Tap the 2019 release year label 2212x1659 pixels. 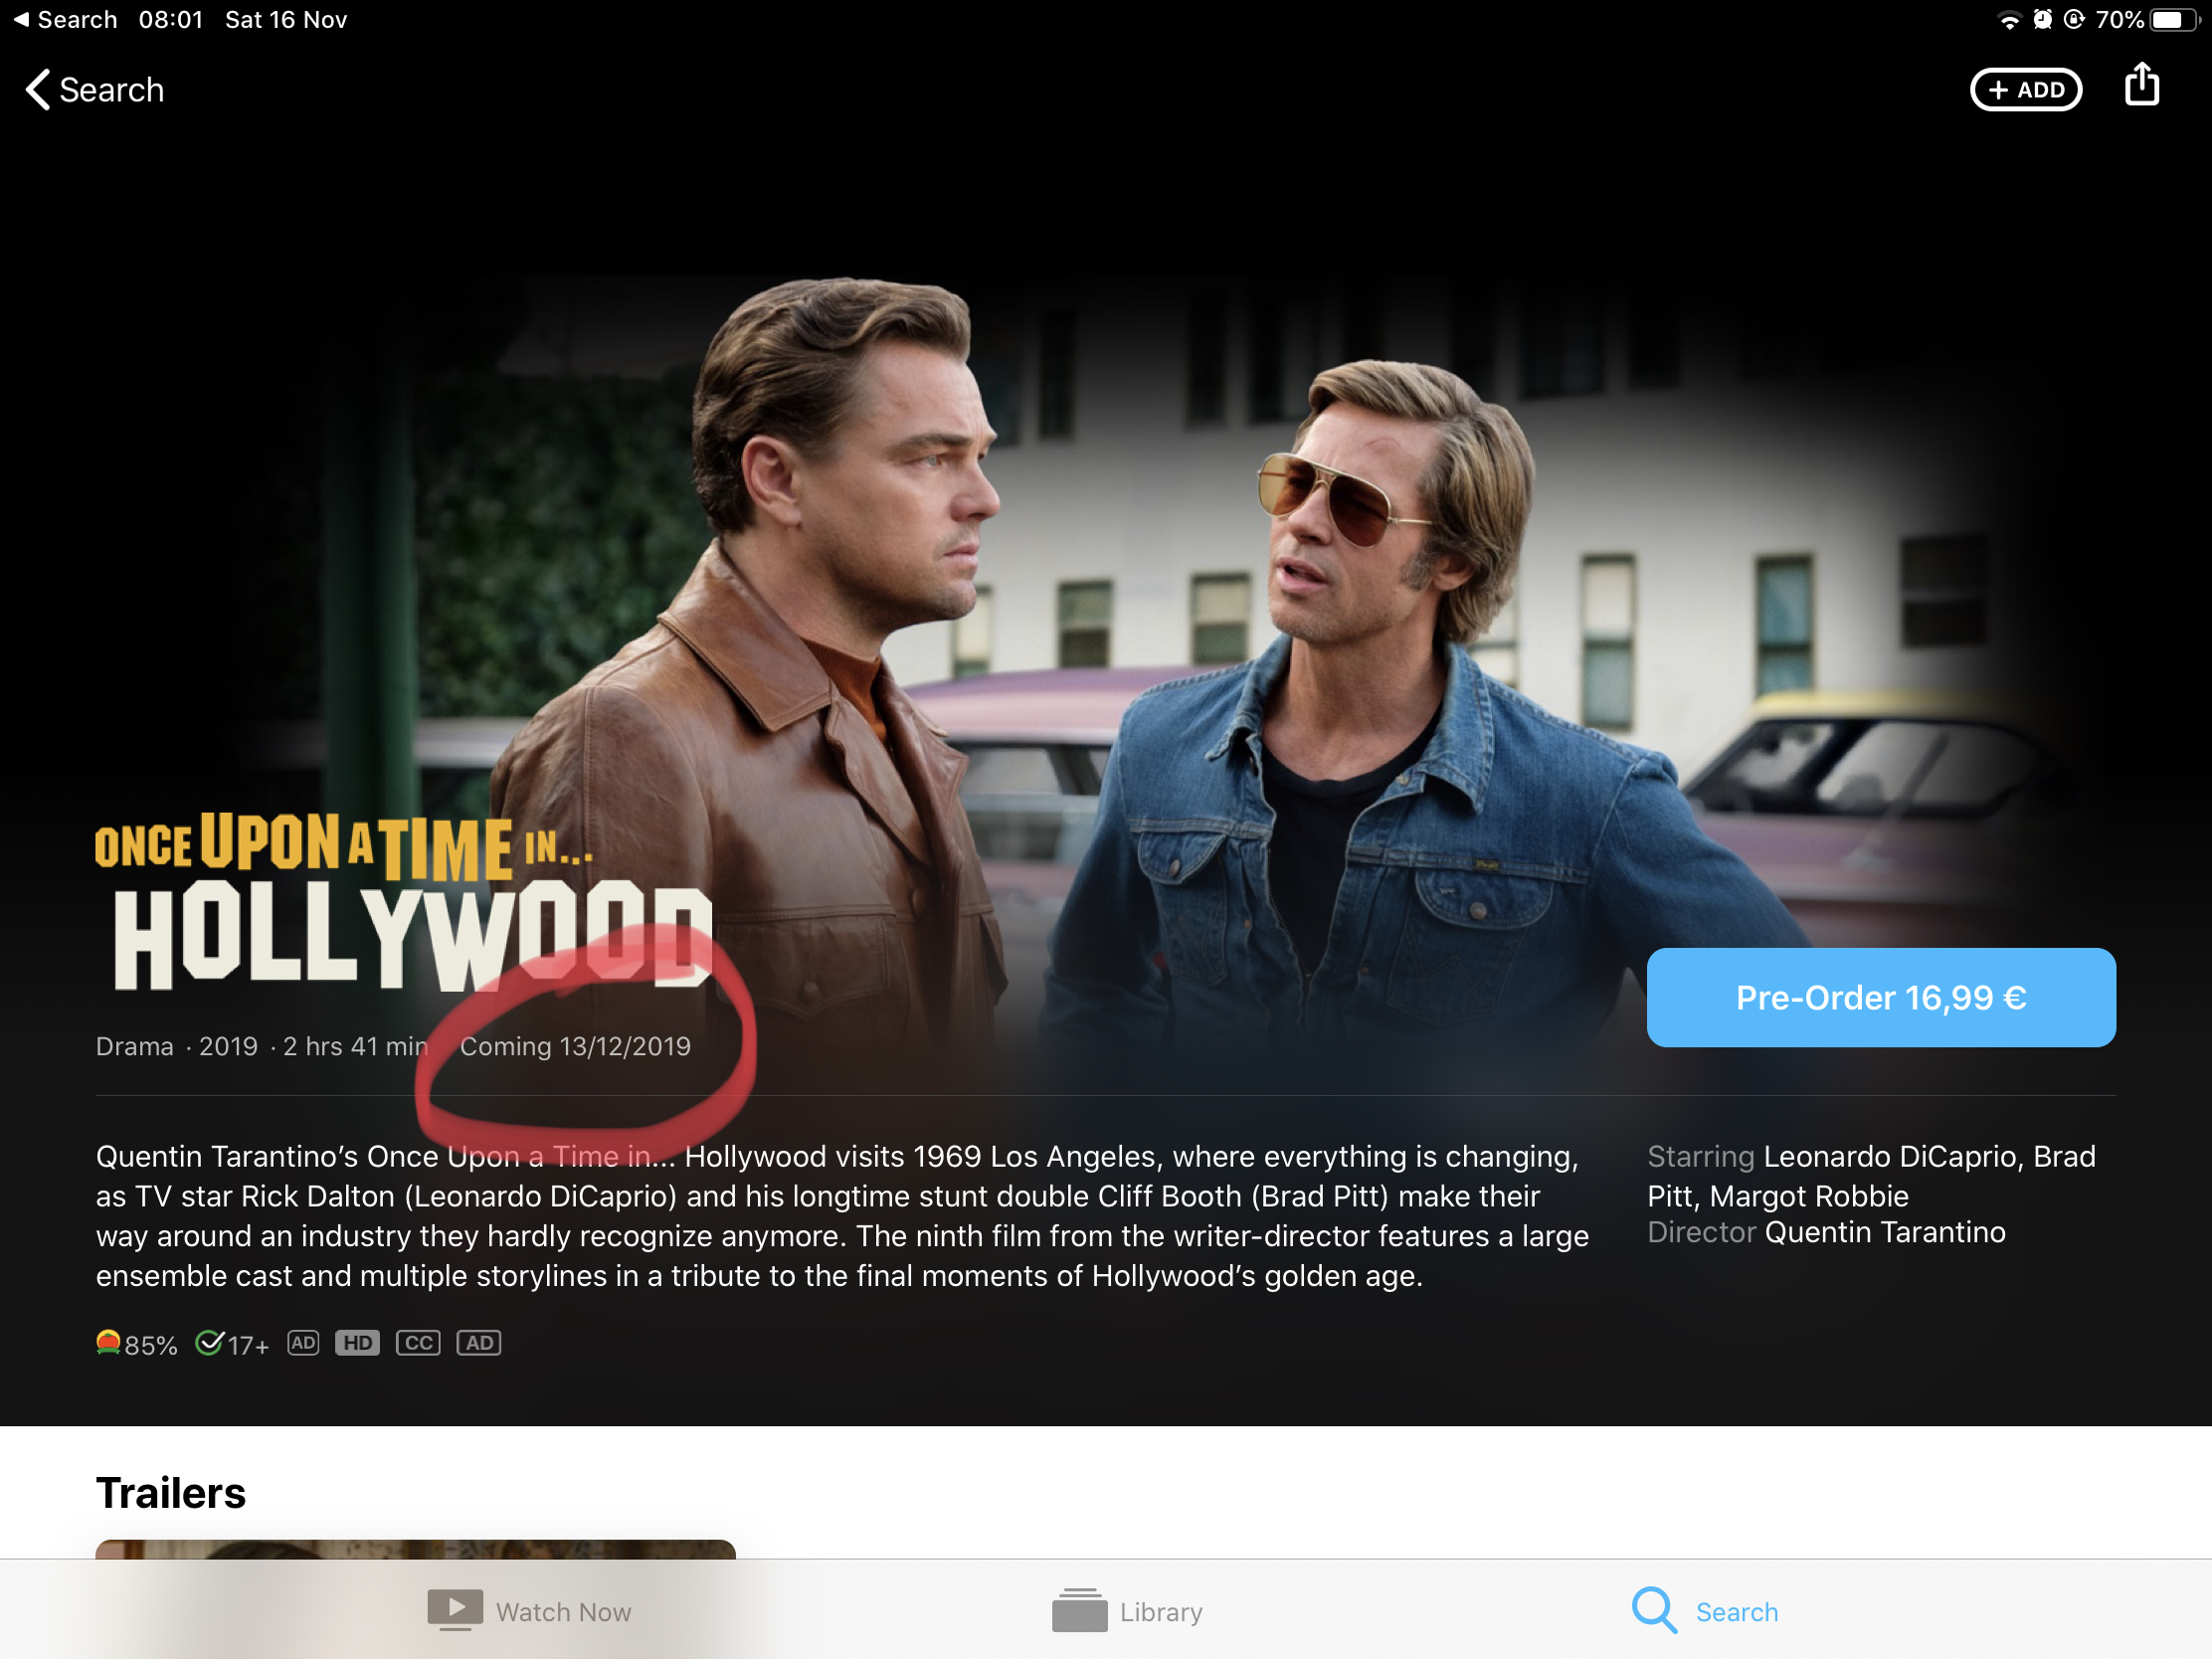(228, 1046)
